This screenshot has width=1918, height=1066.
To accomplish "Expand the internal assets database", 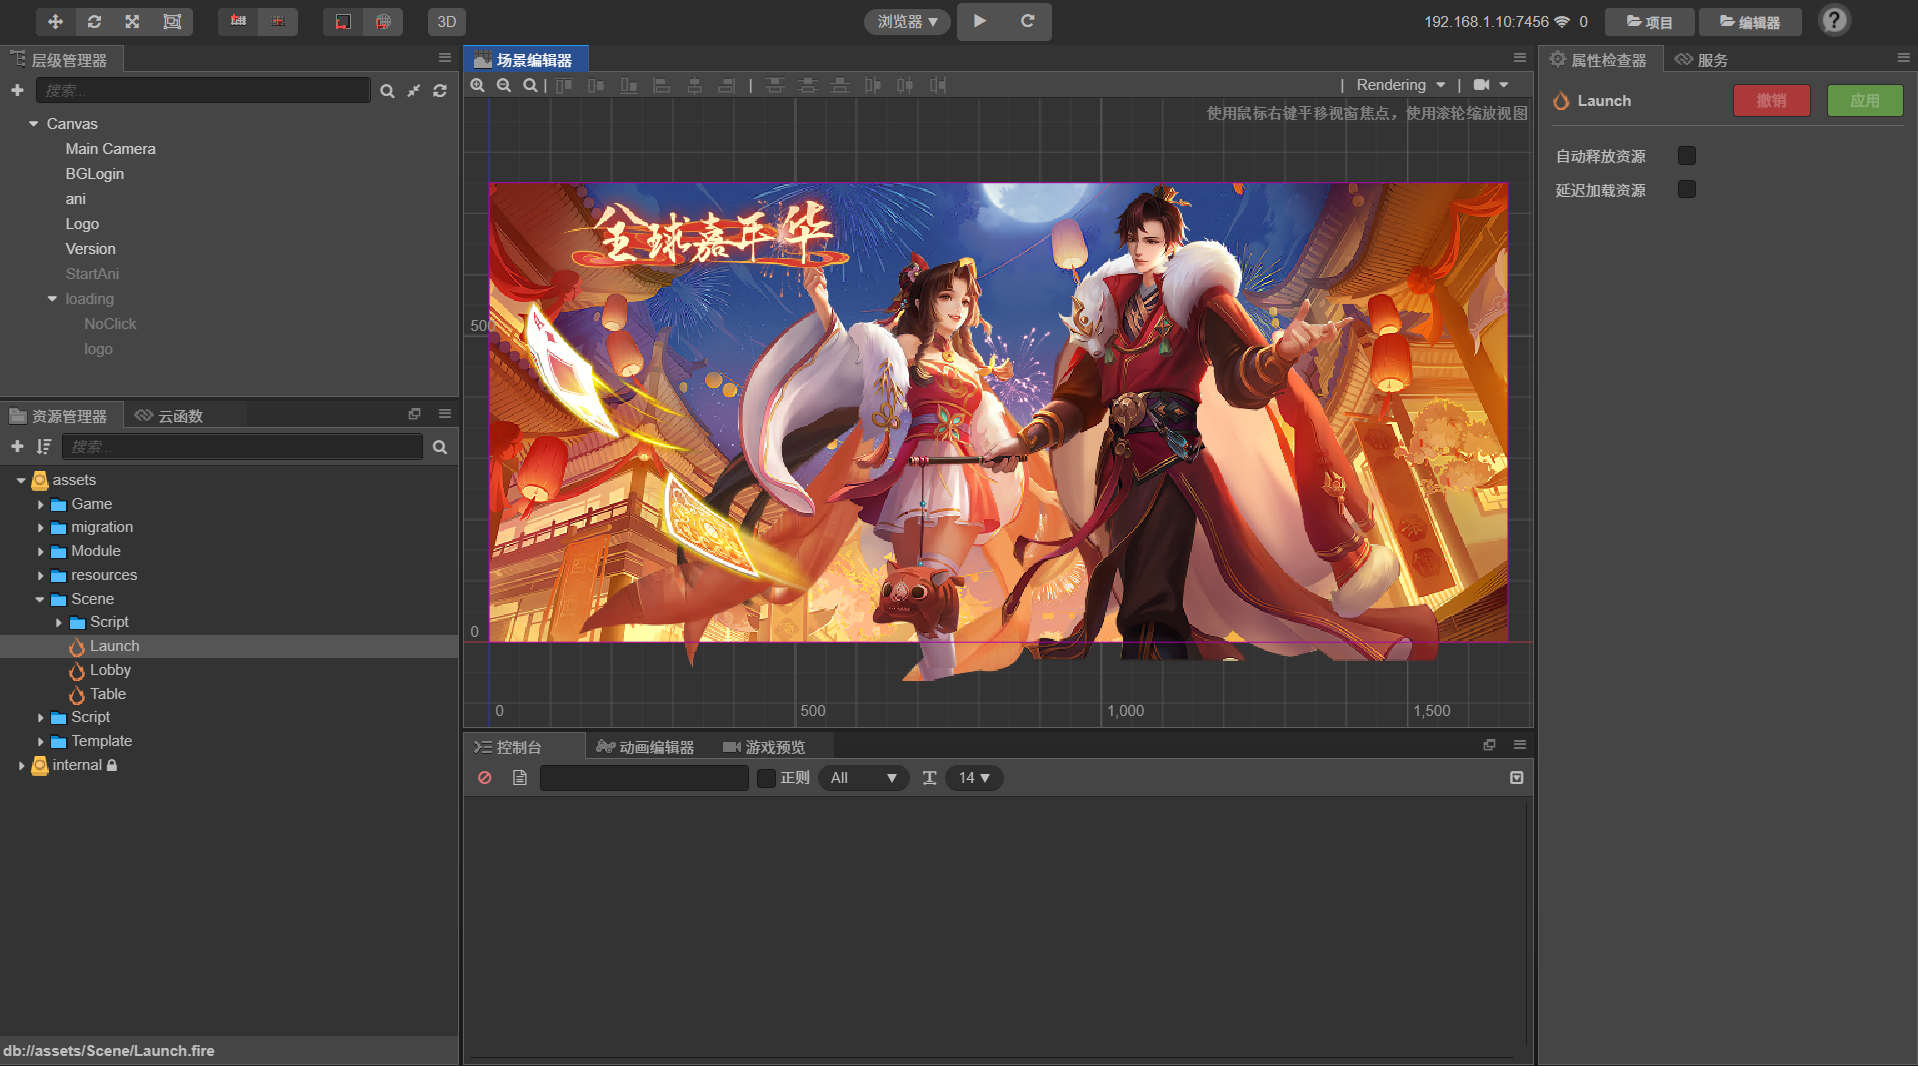I will (x=21, y=766).
